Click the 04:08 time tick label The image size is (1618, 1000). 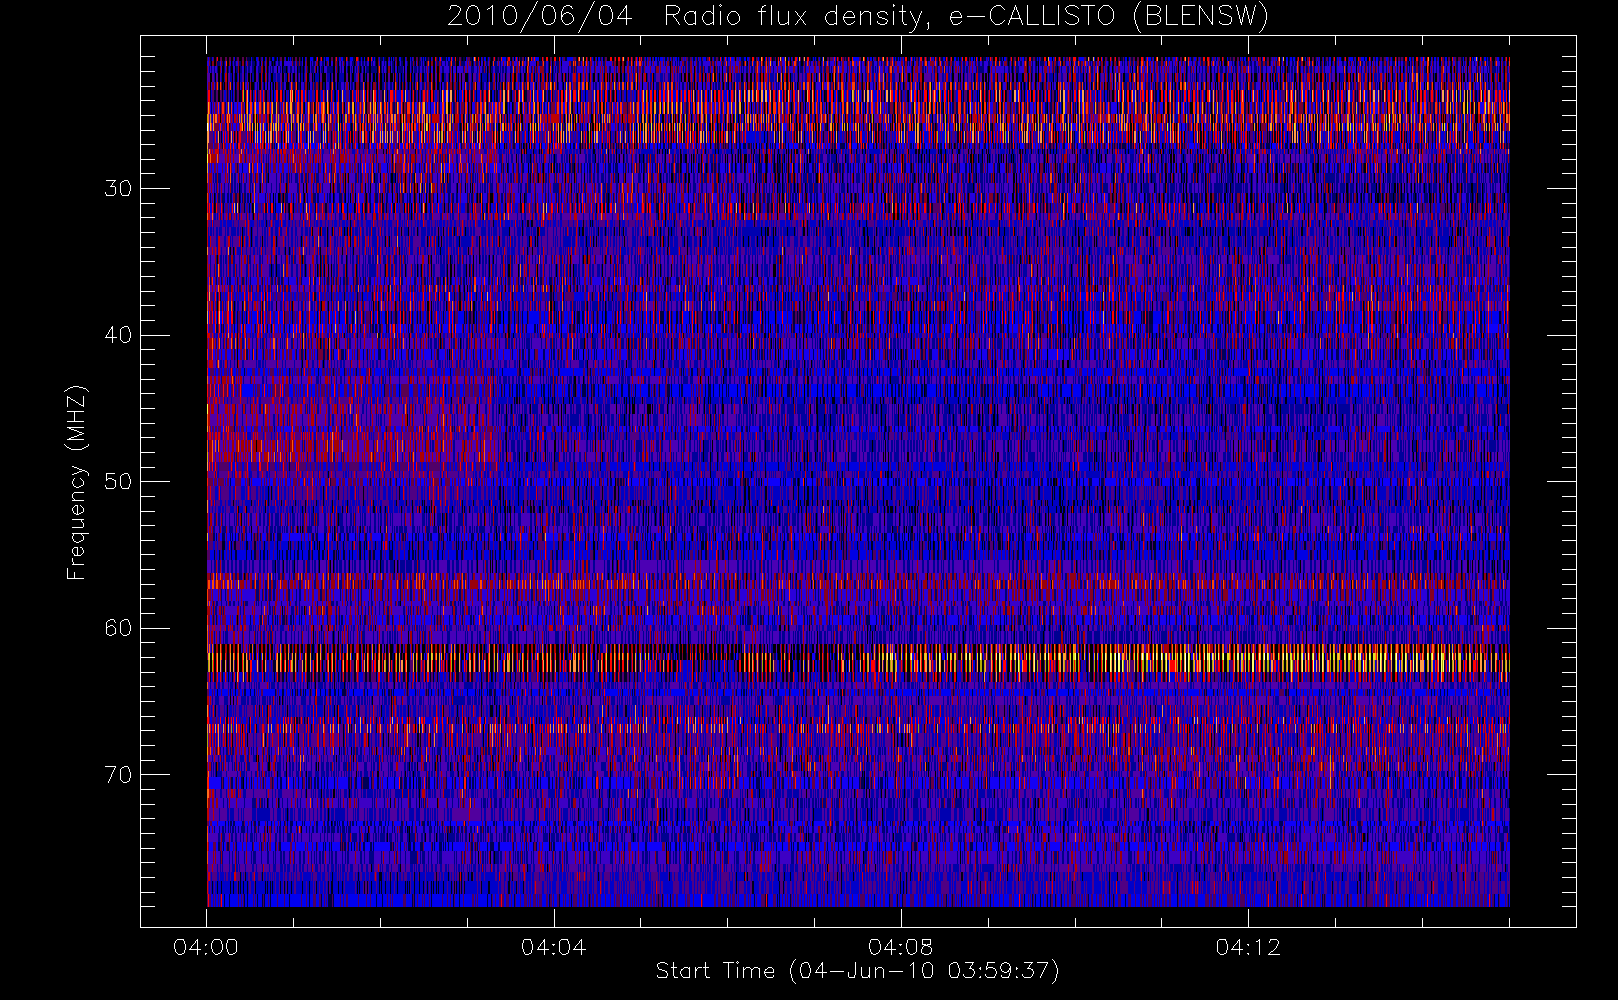(900, 947)
